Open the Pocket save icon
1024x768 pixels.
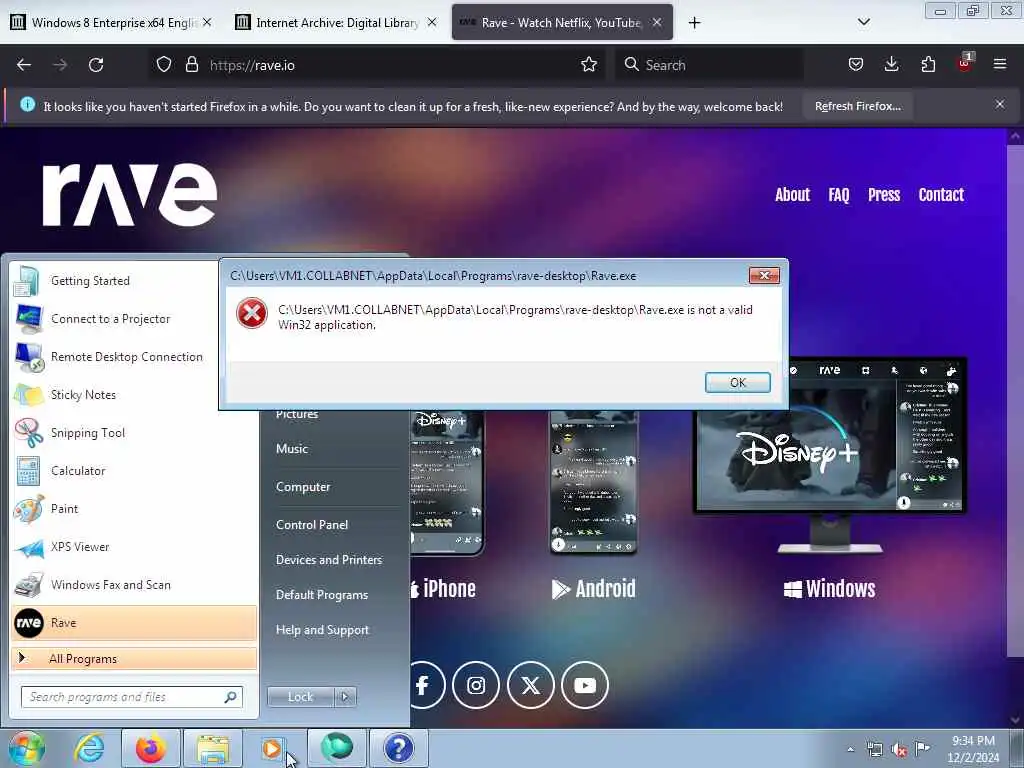pyautogui.click(x=856, y=65)
